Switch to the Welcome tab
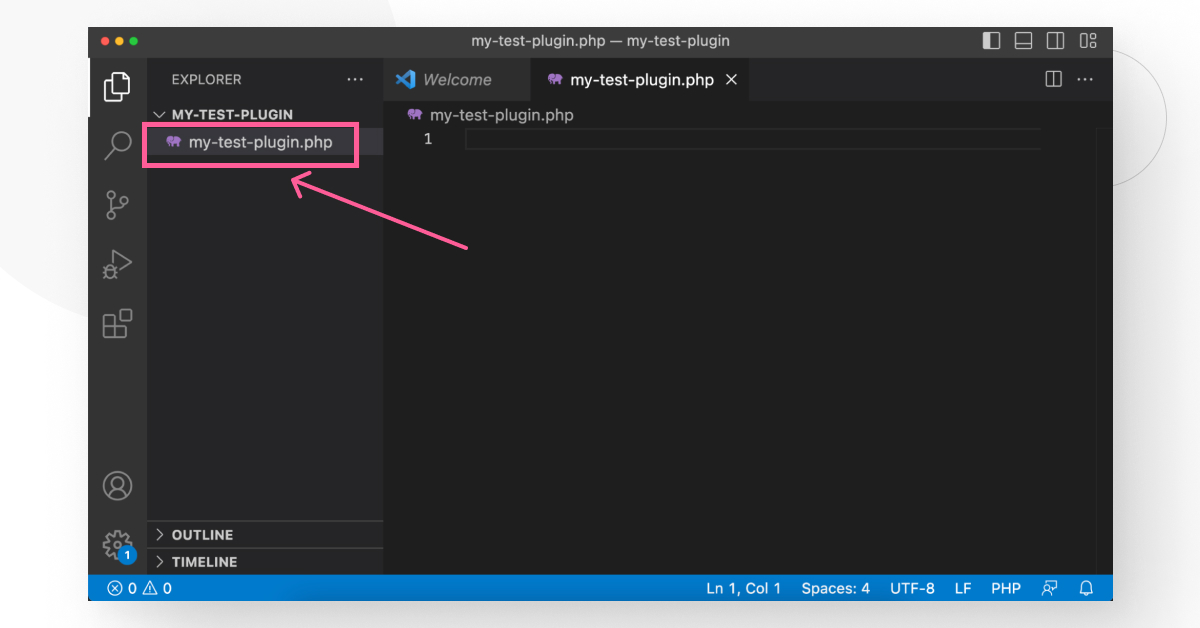Viewport: 1200px width, 628px height. 457,79
